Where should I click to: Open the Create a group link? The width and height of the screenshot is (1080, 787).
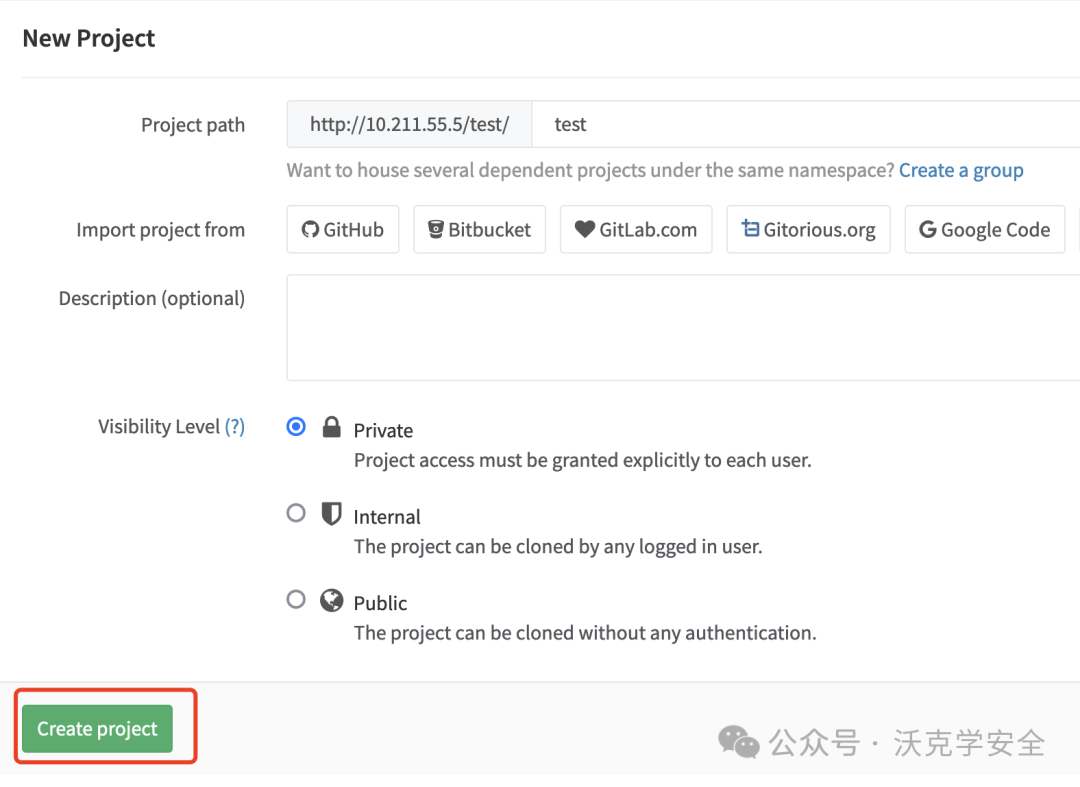coord(961,170)
